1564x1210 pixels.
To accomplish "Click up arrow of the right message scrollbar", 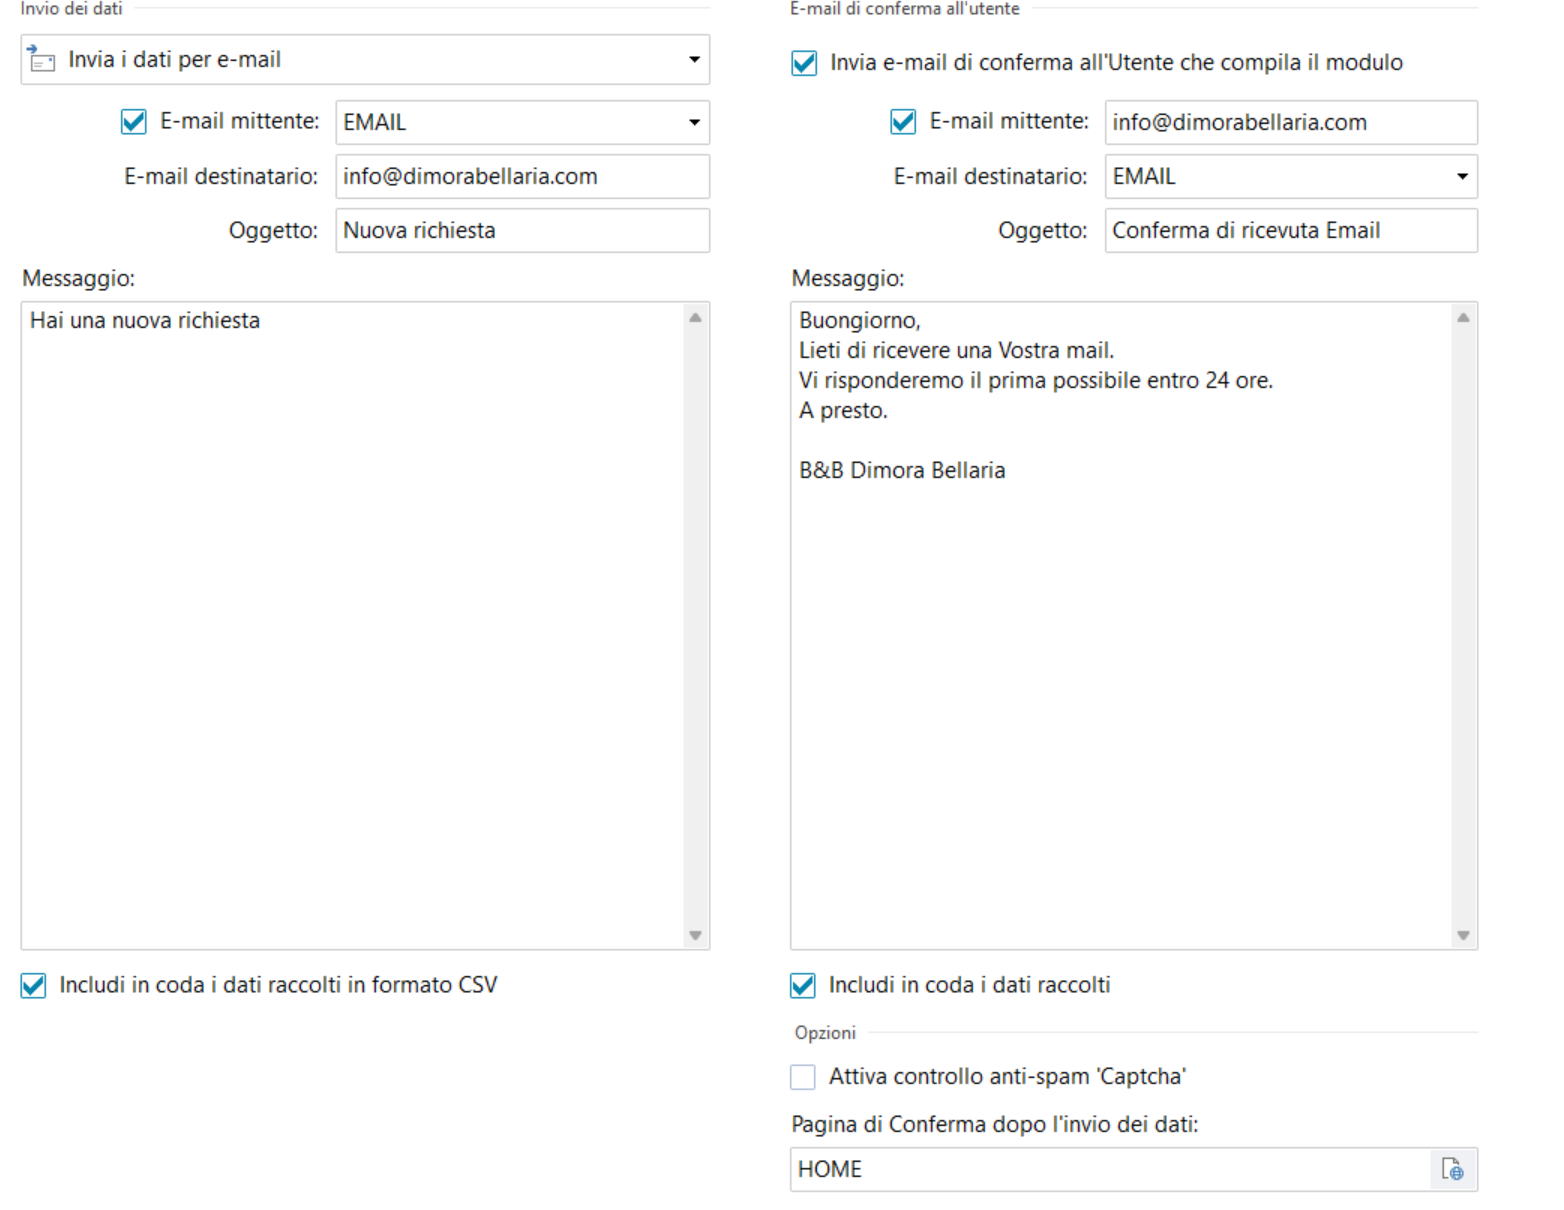I will tap(1464, 318).
